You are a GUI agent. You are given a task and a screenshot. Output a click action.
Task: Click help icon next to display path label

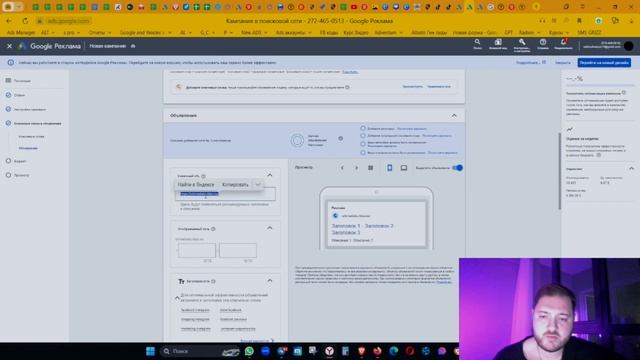tap(213, 229)
